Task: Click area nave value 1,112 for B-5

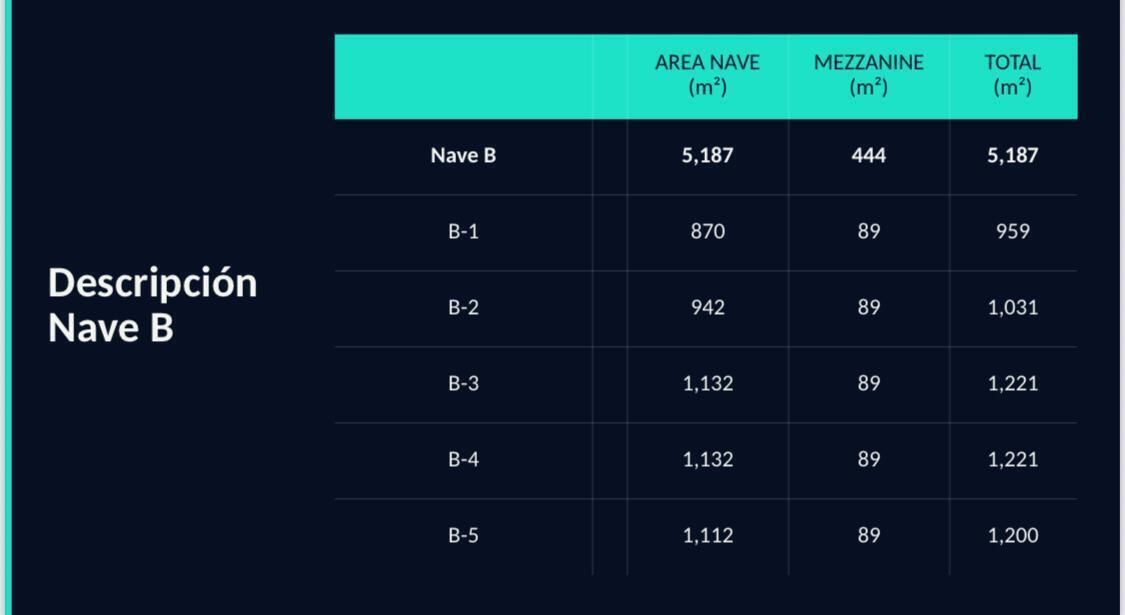Action: (707, 536)
